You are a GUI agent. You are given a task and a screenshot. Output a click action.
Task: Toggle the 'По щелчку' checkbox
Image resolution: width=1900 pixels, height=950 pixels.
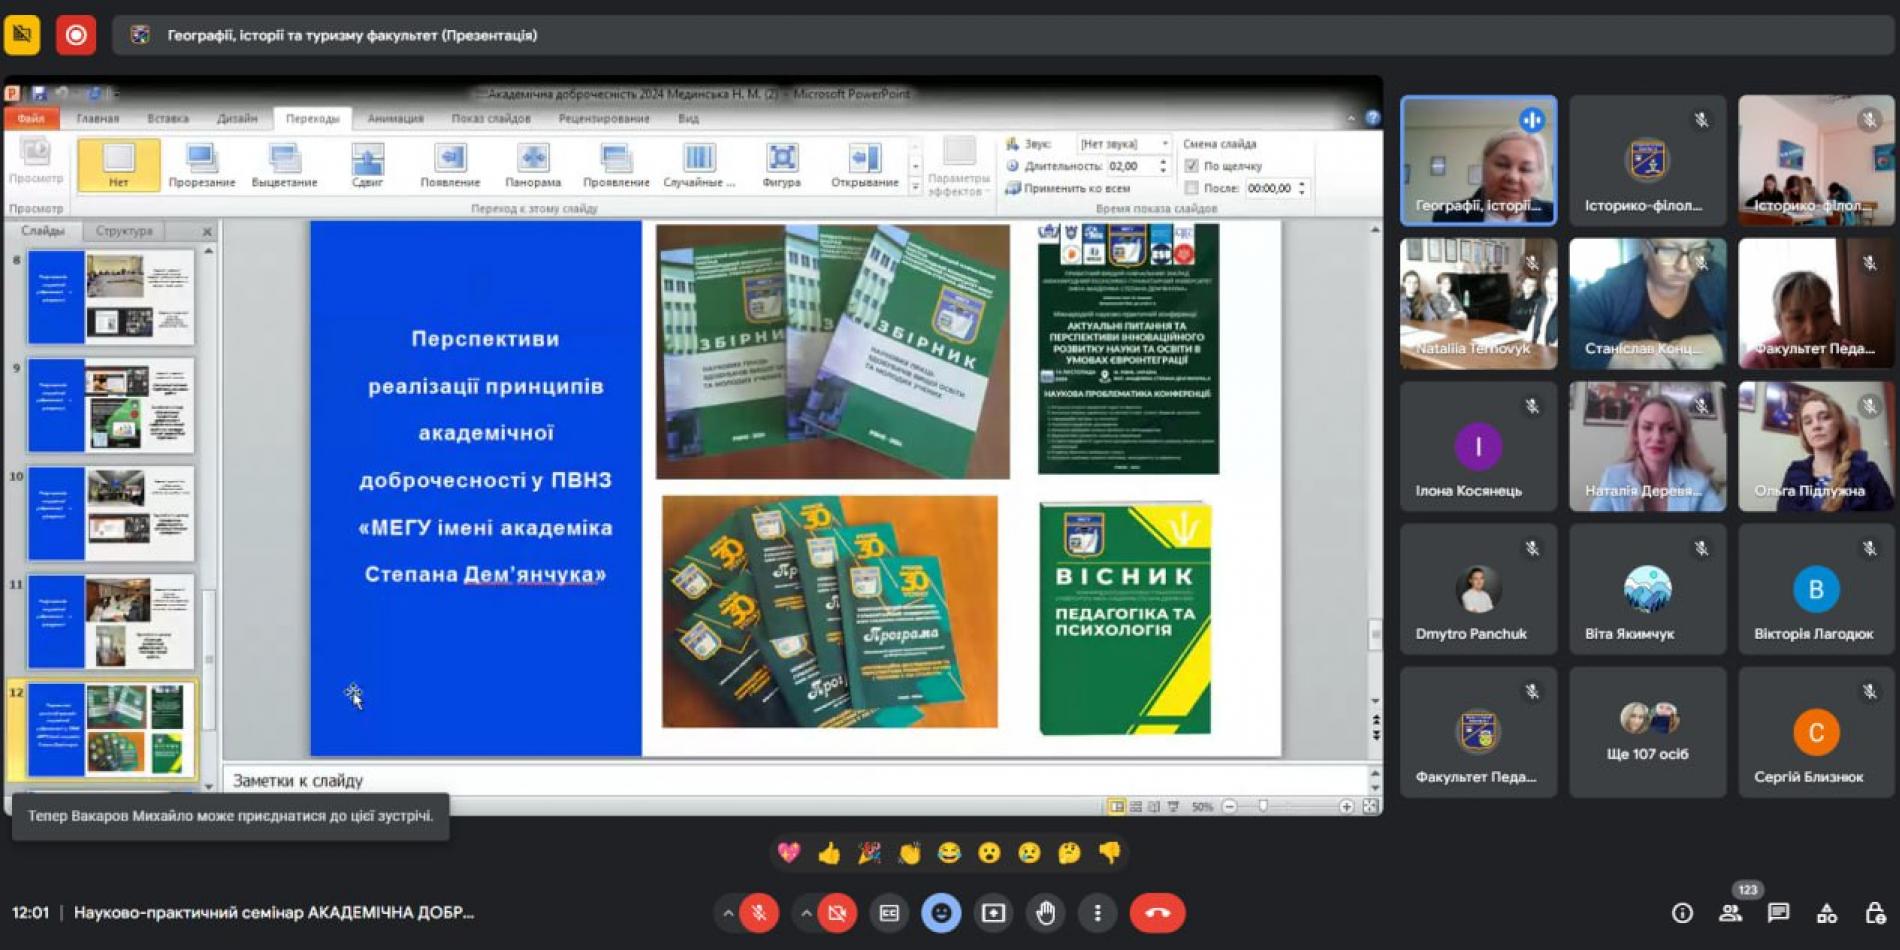pyautogui.click(x=1191, y=166)
